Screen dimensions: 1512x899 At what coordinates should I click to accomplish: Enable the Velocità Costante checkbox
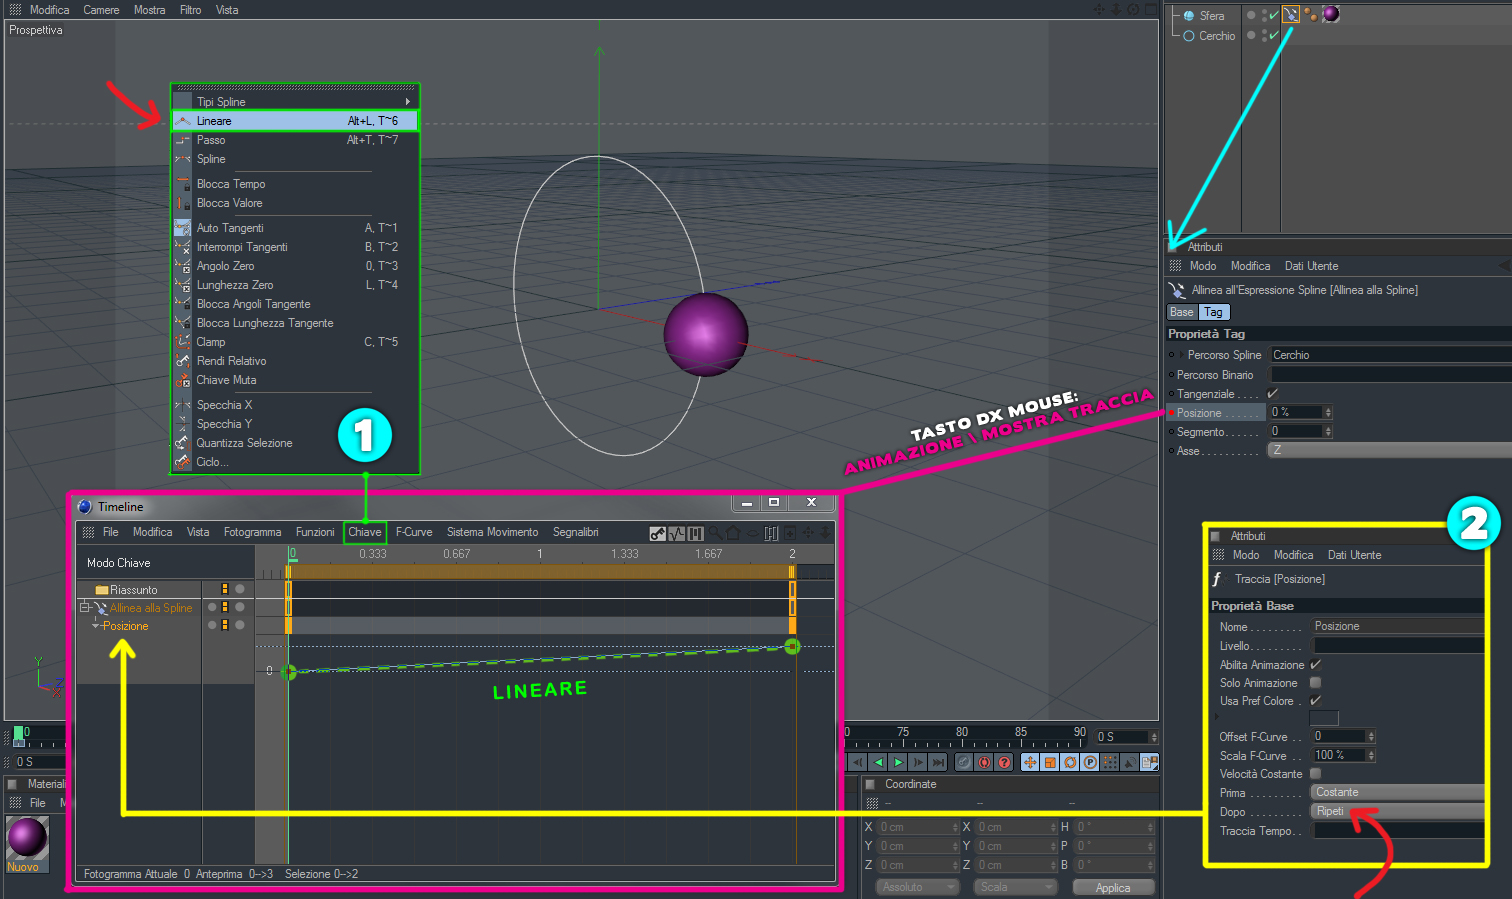click(x=1316, y=774)
